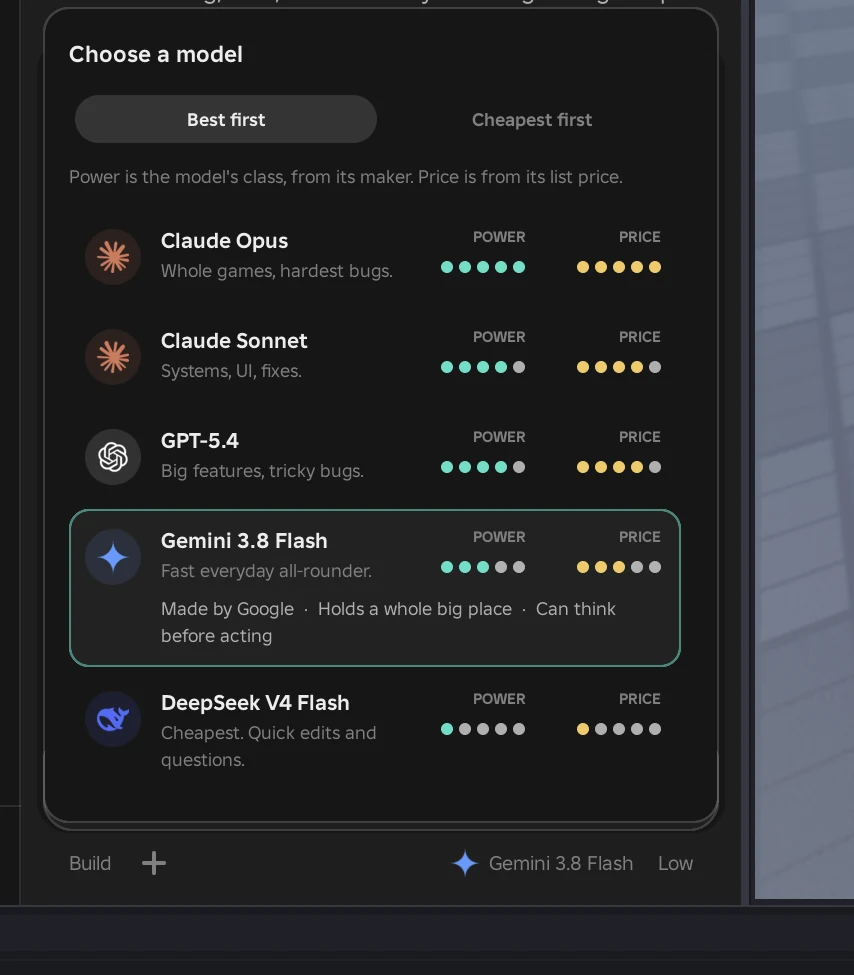Click DeepSeek V4 Flash price rating dots
The height and width of the screenshot is (975, 854).
[619, 729]
